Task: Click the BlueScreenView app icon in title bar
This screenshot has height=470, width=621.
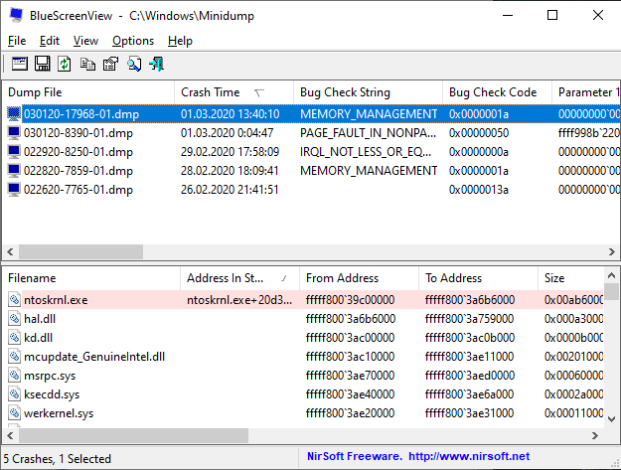Action: [x=16, y=15]
